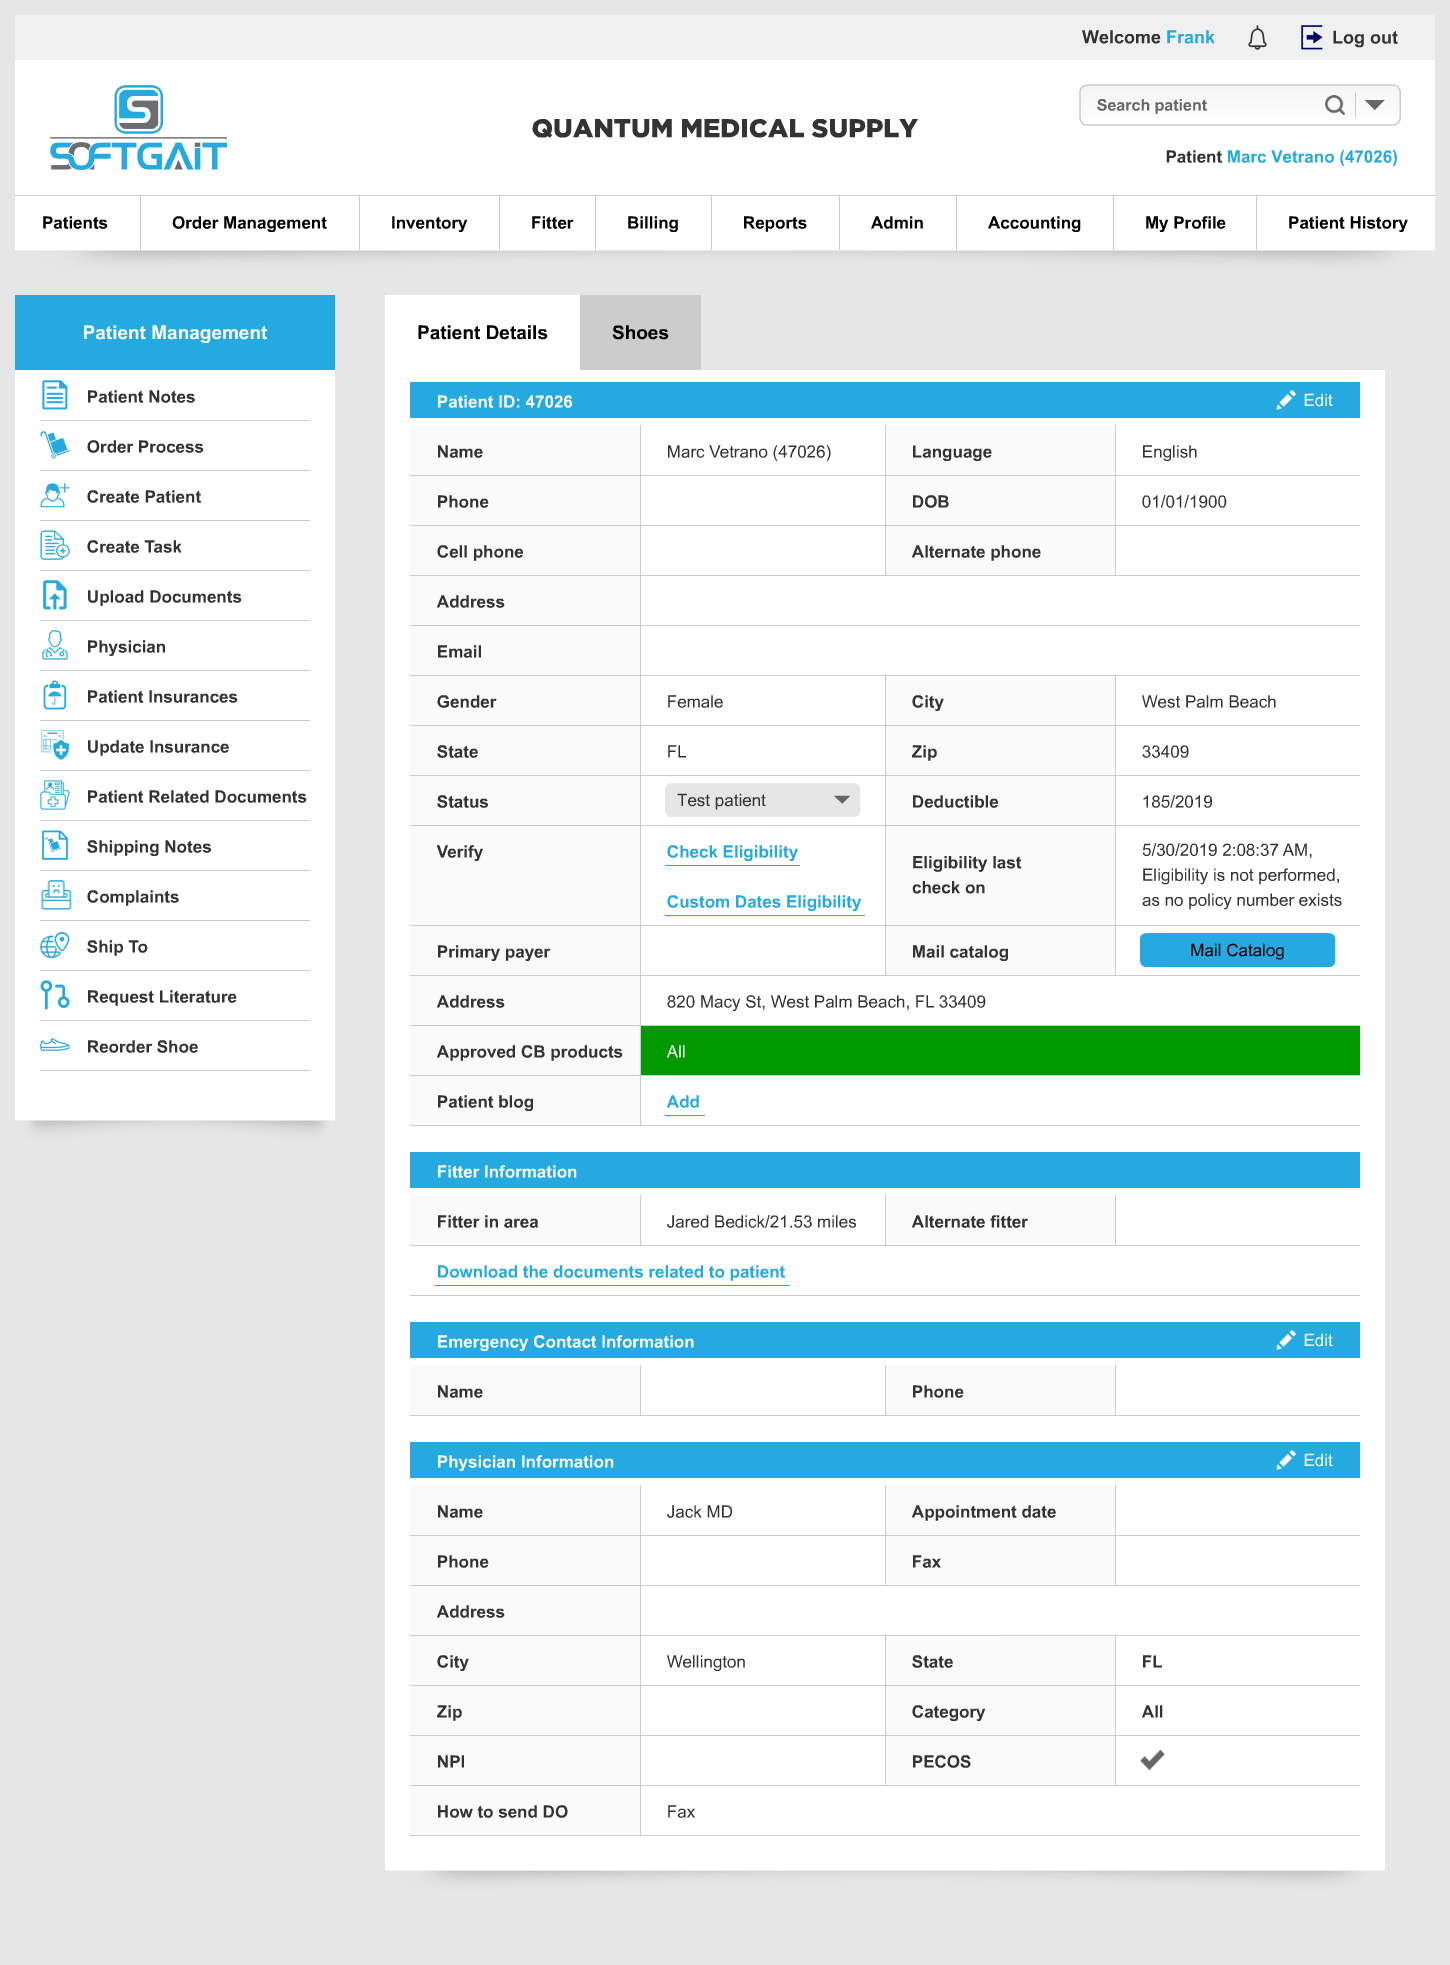
Task: Open the Patient History menu
Action: 1347,223
